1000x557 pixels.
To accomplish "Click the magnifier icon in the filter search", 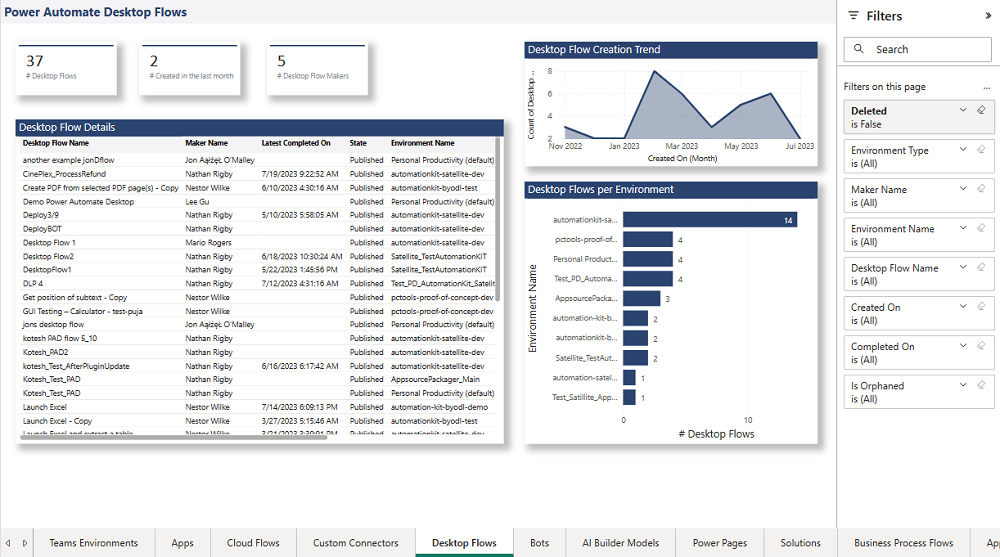I will [858, 48].
